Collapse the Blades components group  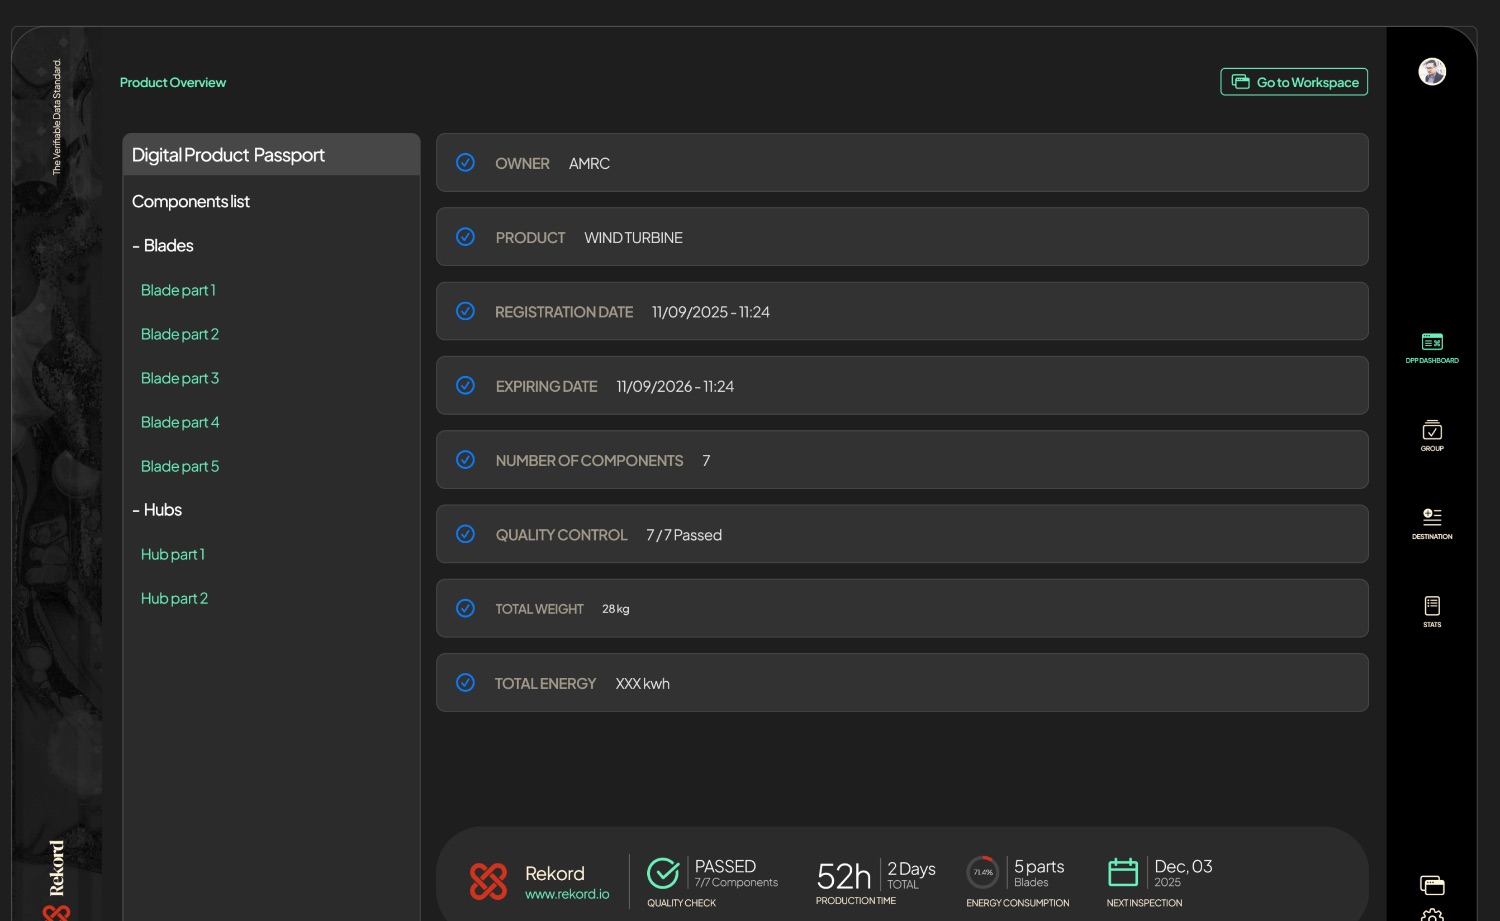coord(163,246)
